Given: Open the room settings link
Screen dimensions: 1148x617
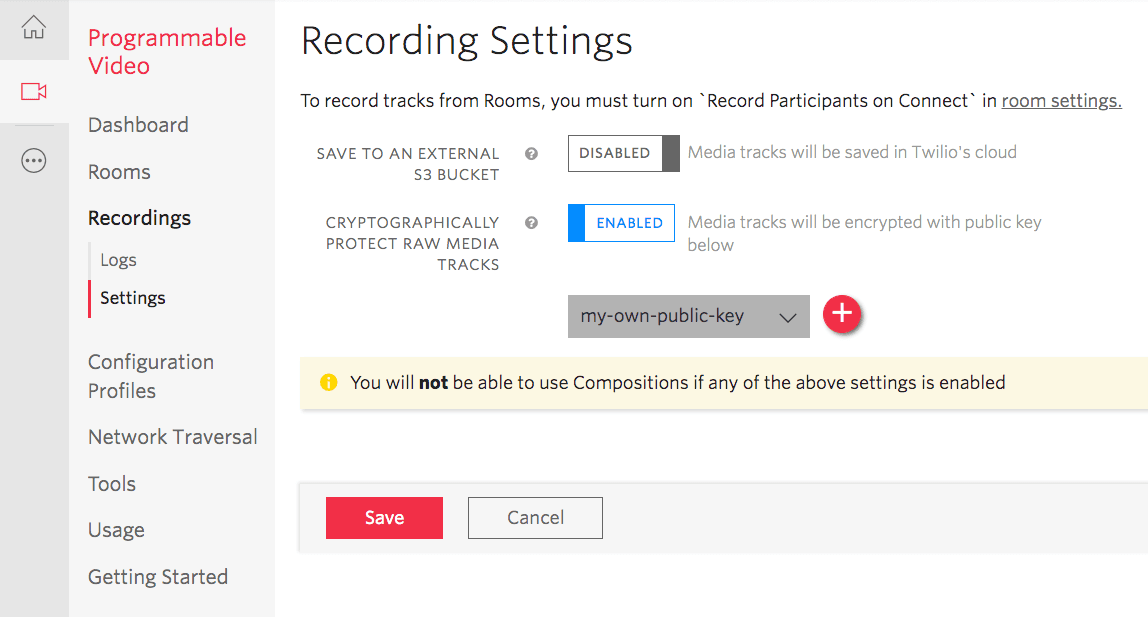Looking at the screenshot, I should tap(1060, 100).
